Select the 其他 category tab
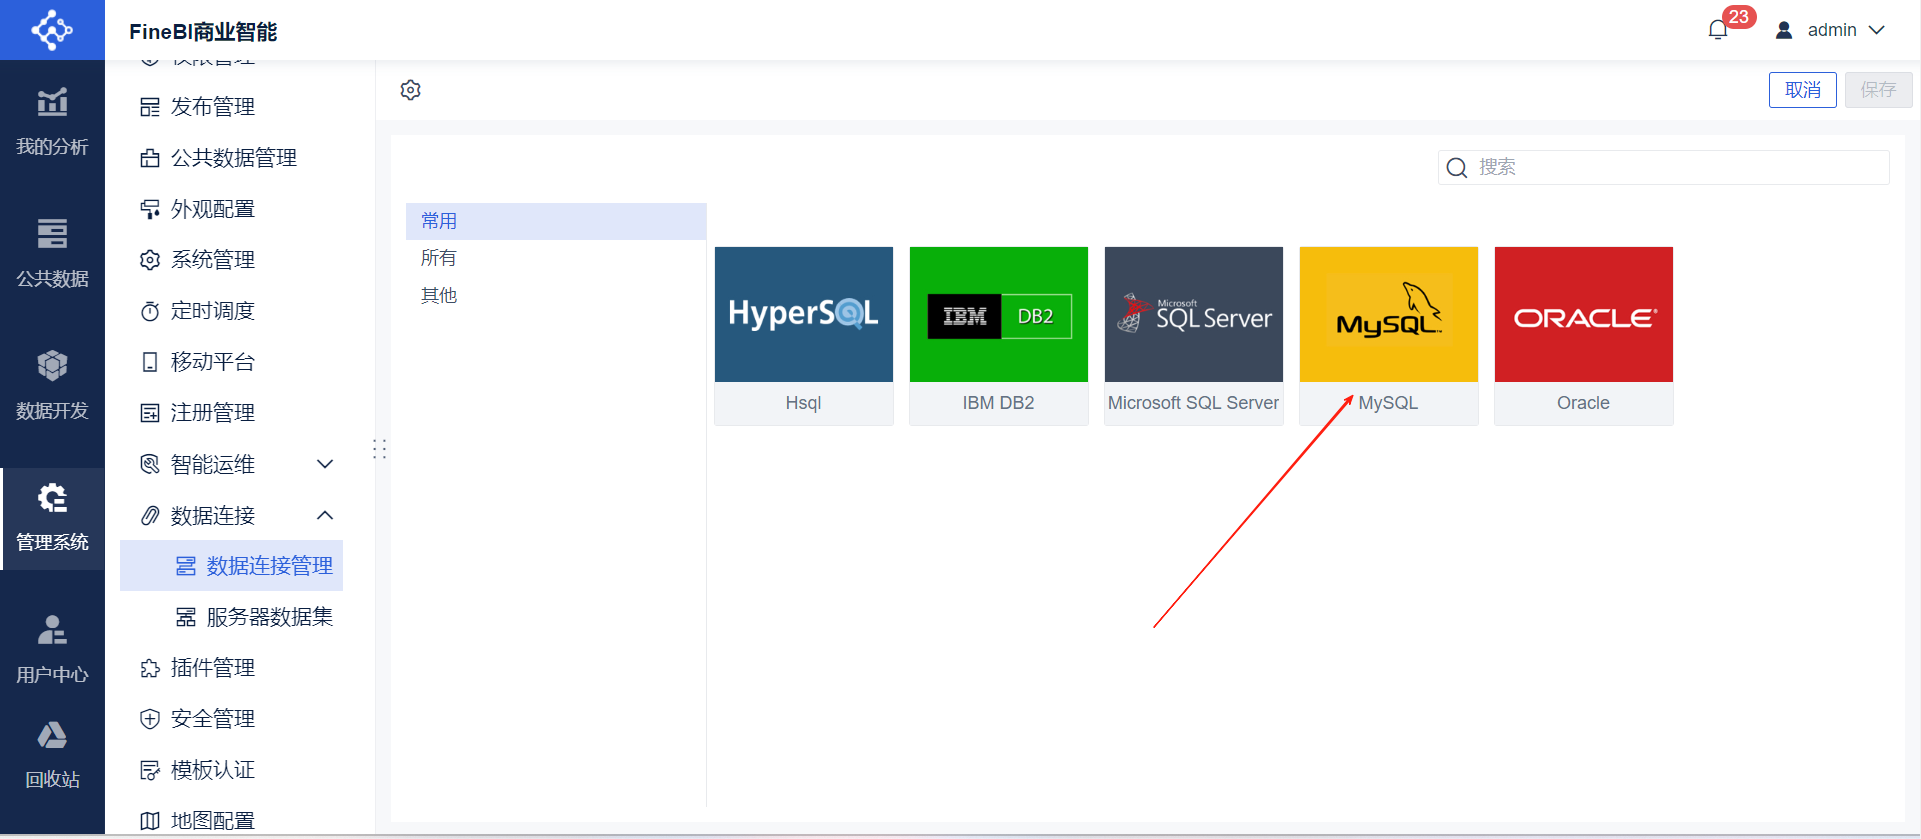Image resolution: width=1921 pixels, height=839 pixels. click(556, 295)
